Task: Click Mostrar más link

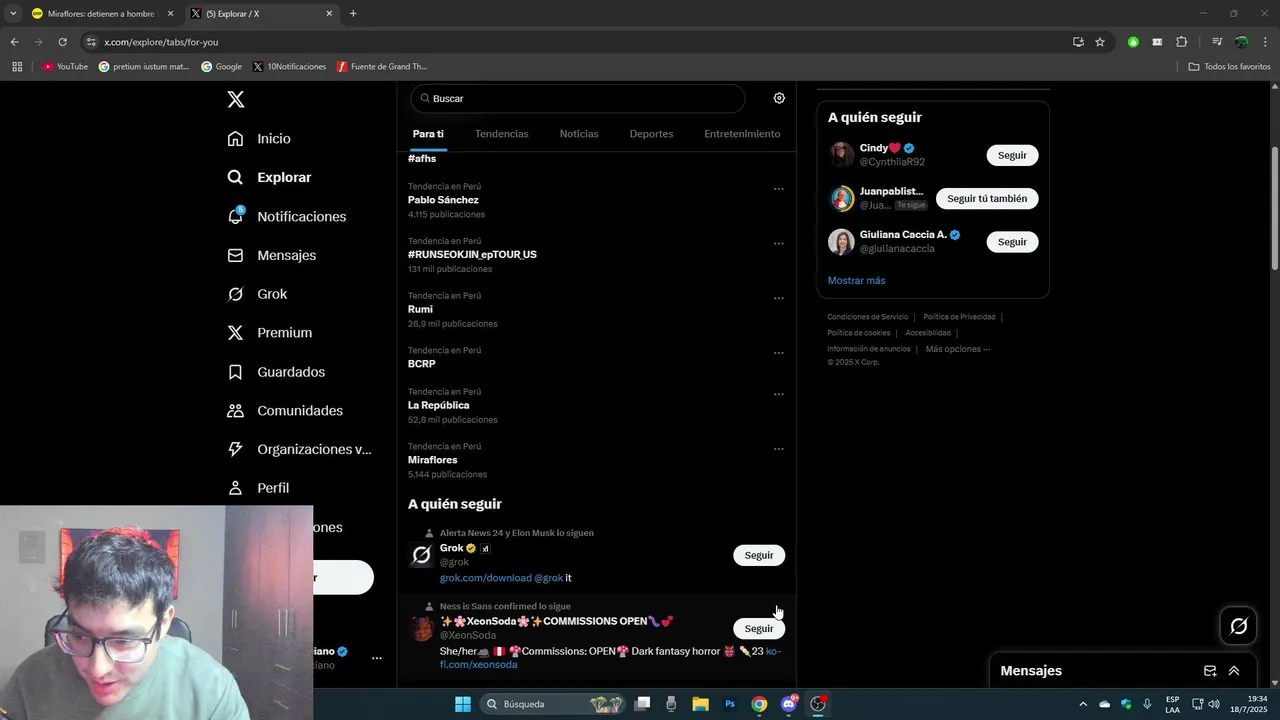Action: click(856, 281)
